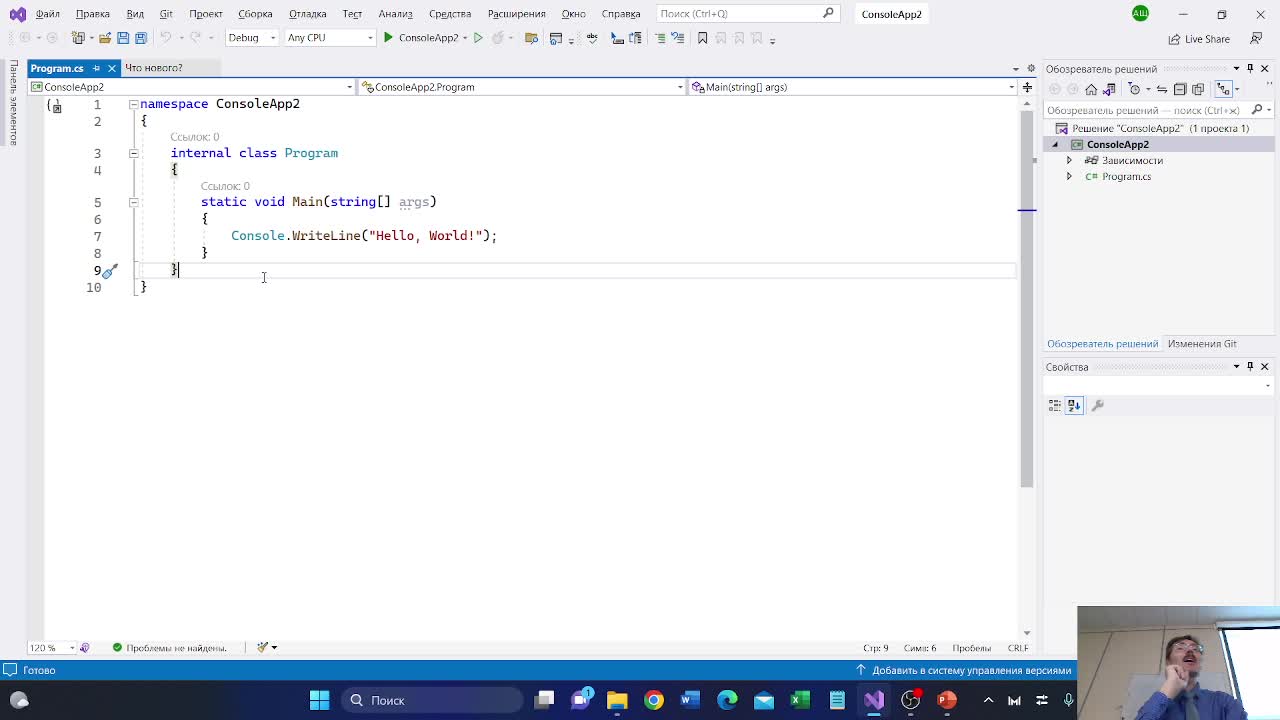1280x720 pixels.
Task: Toggle auto-hide pin on Solution Explorer
Action: [x=1250, y=68]
